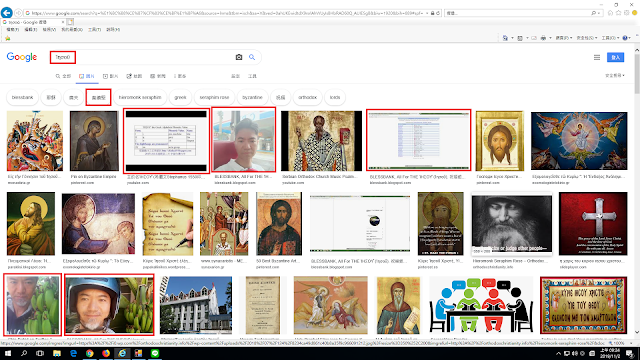The image size is (640, 360).
Task: Open the 我的最愛(A) Favorites menu
Action: pos(72,29)
